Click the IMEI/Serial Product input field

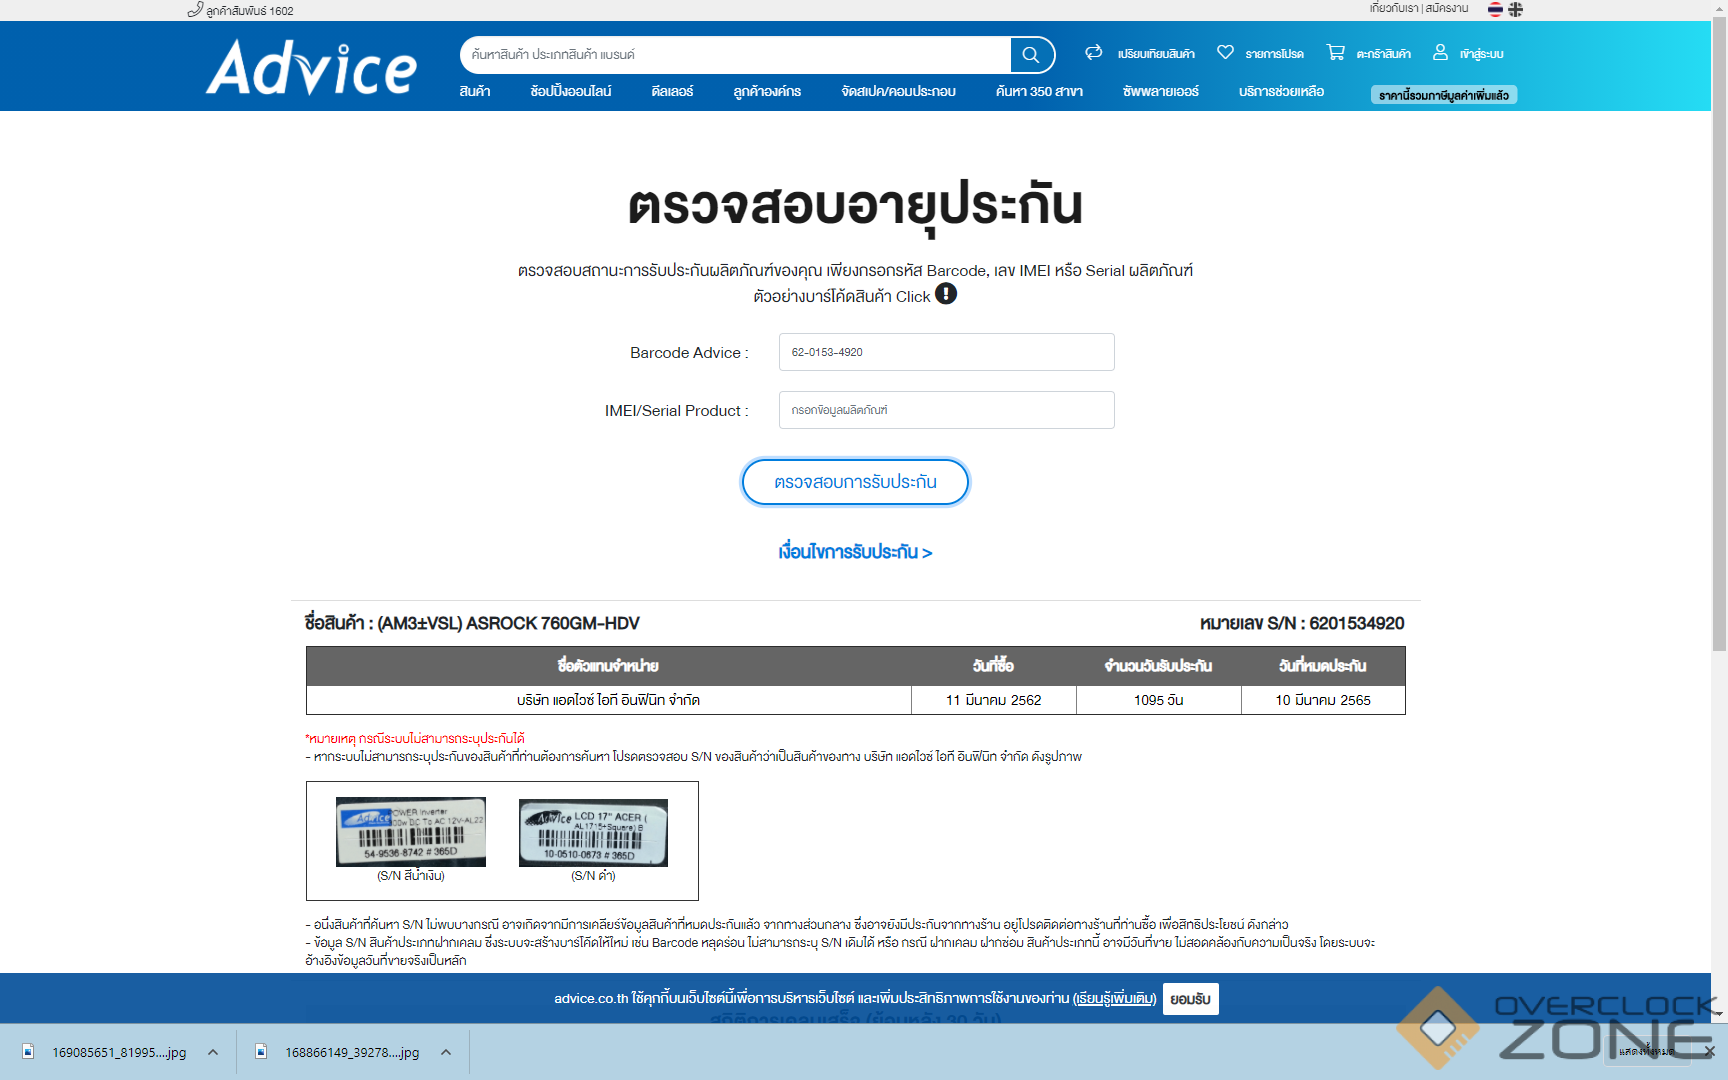coord(946,410)
